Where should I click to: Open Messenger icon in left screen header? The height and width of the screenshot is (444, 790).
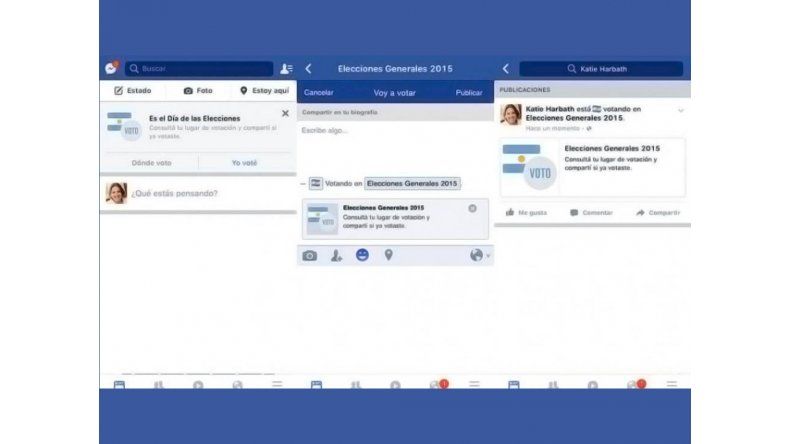(111, 68)
